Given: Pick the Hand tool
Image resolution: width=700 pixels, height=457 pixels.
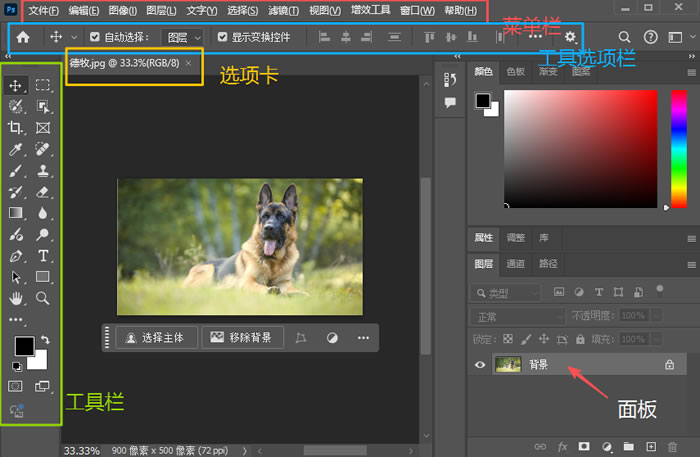Looking at the screenshot, I should click(16, 298).
